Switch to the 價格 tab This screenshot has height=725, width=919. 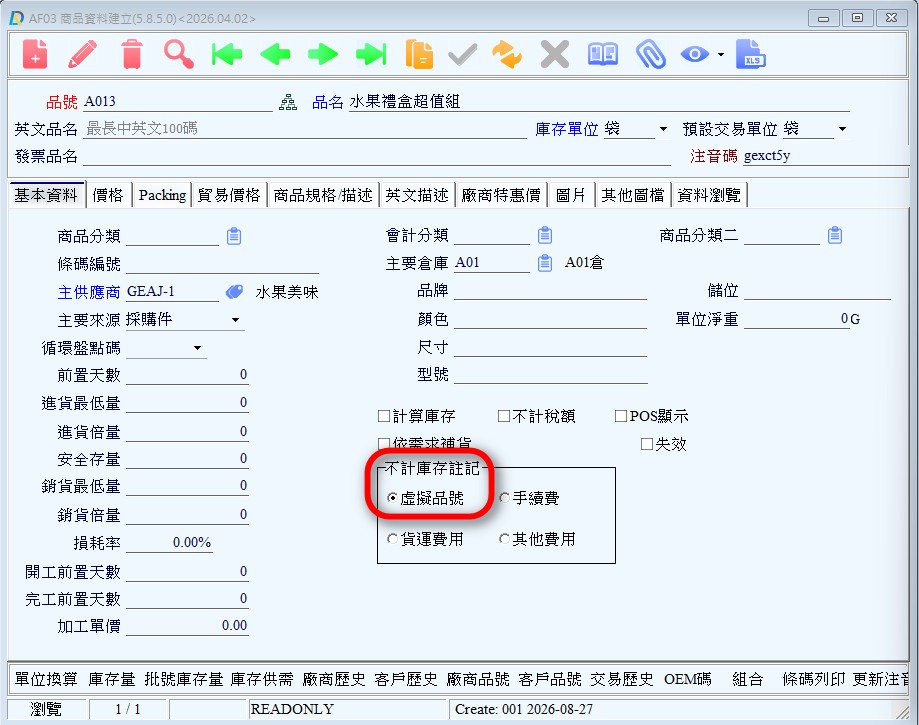(x=108, y=195)
